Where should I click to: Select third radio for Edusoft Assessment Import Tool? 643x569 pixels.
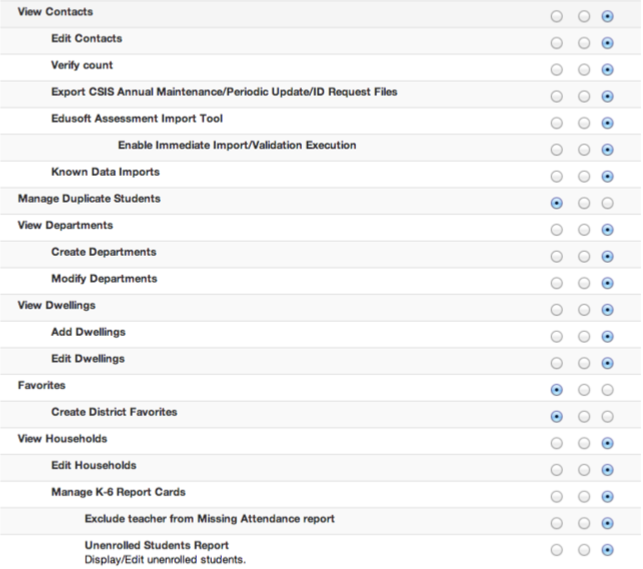click(x=607, y=123)
